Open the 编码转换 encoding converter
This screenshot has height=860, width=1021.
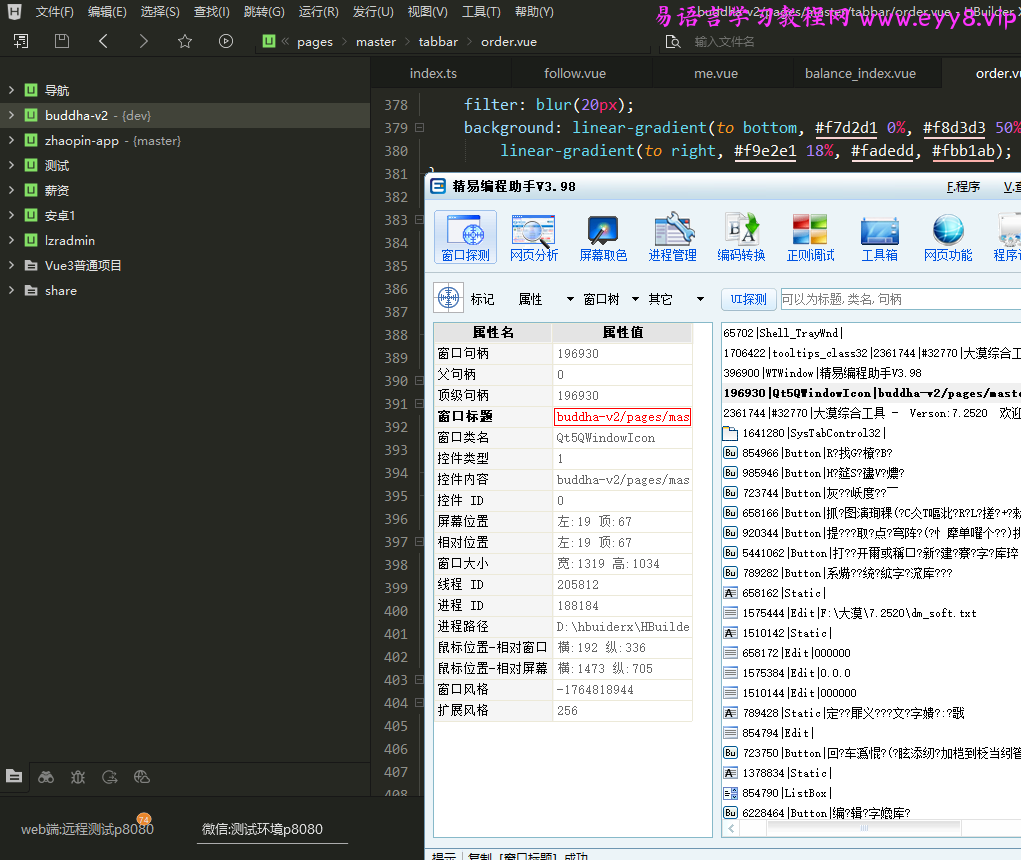(x=741, y=238)
